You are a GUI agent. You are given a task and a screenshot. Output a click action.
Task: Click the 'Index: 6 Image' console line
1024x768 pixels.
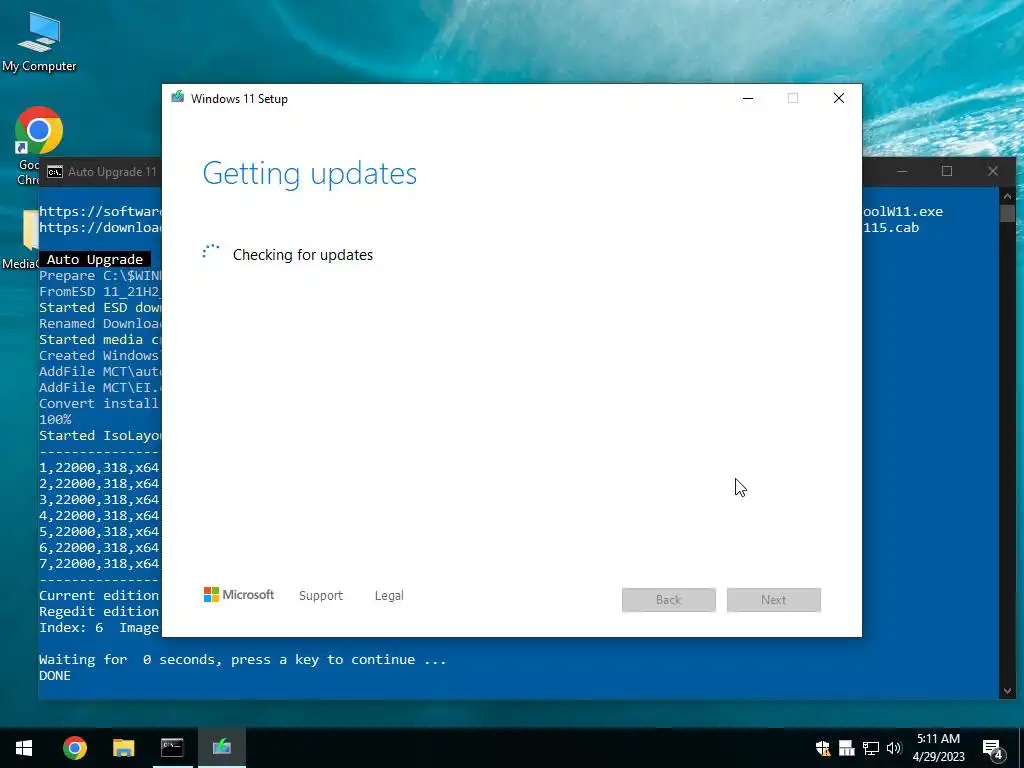click(x=99, y=628)
